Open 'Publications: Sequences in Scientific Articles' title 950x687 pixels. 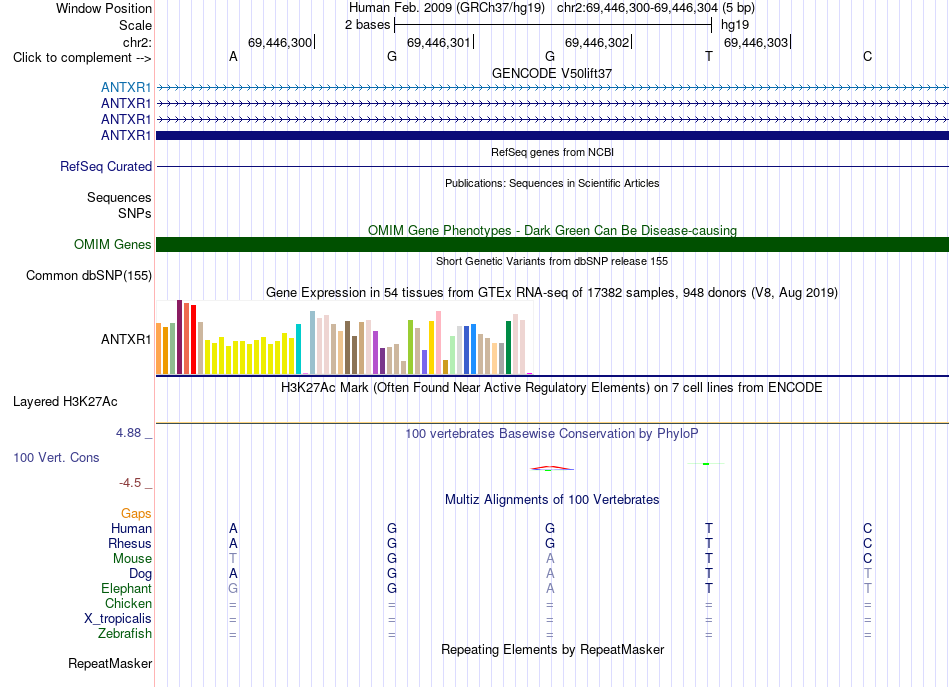tap(552, 183)
